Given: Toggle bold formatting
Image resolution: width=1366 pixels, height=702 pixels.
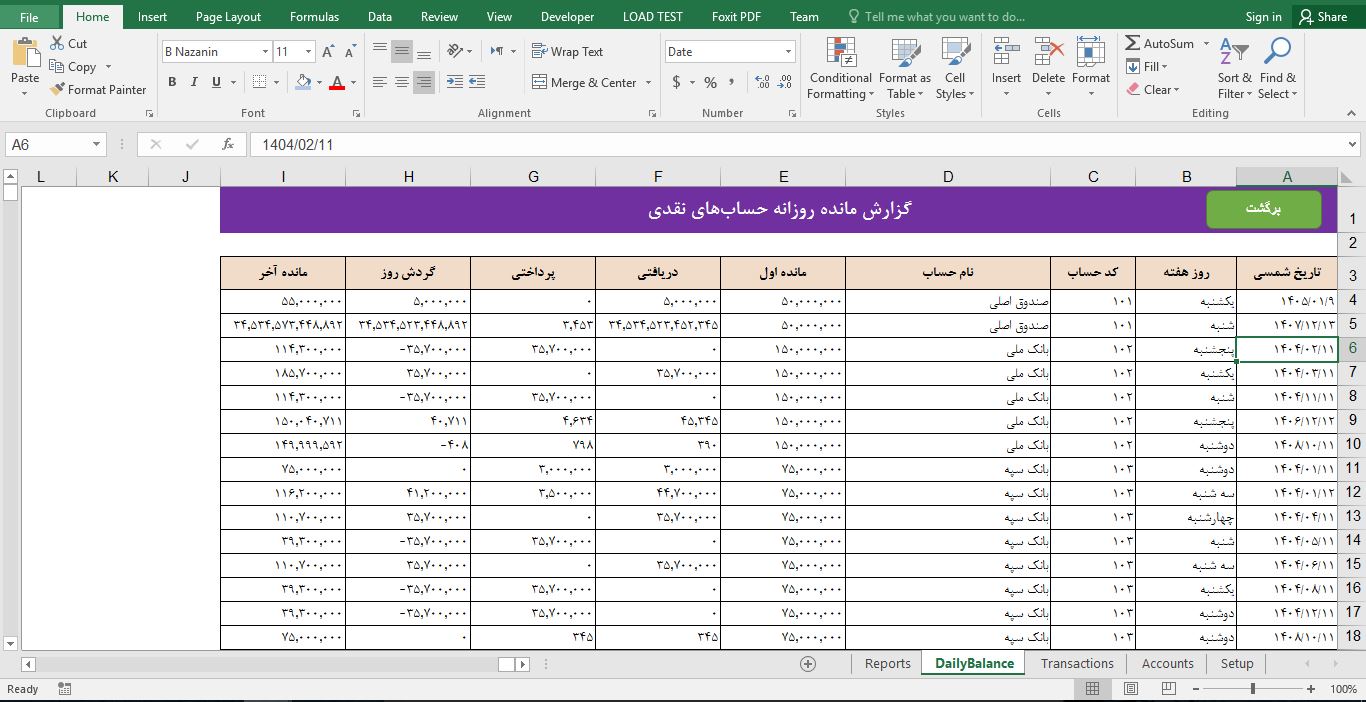Looking at the screenshot, I should pyautogui.click(x=172, y=81).
